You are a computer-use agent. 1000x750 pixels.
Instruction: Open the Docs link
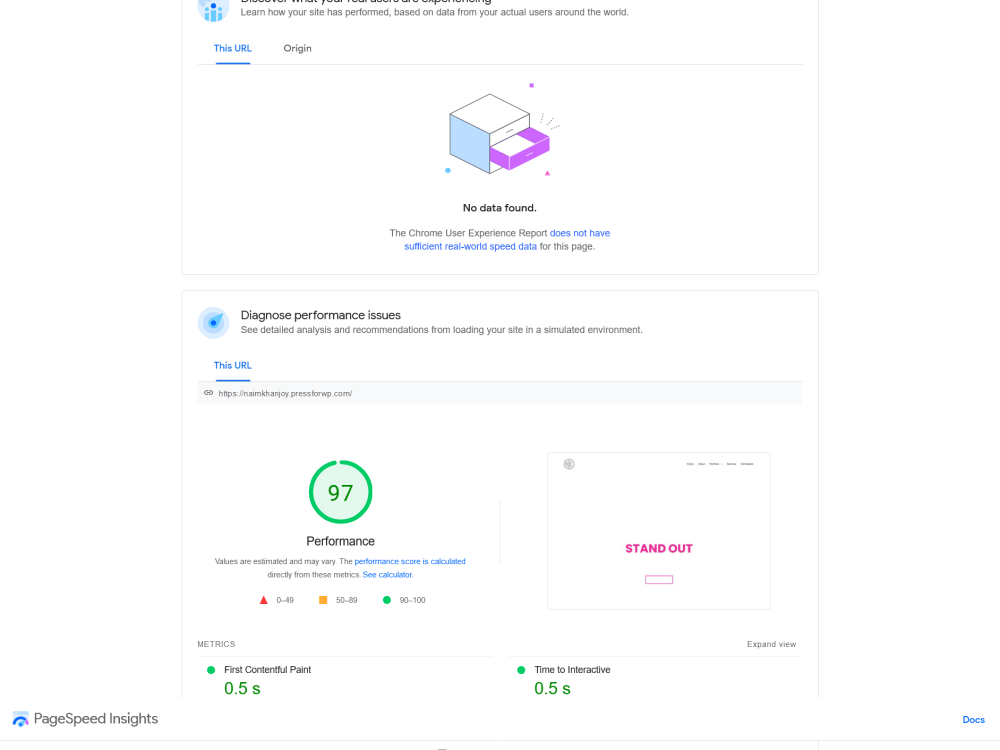[x=973, y=719]
